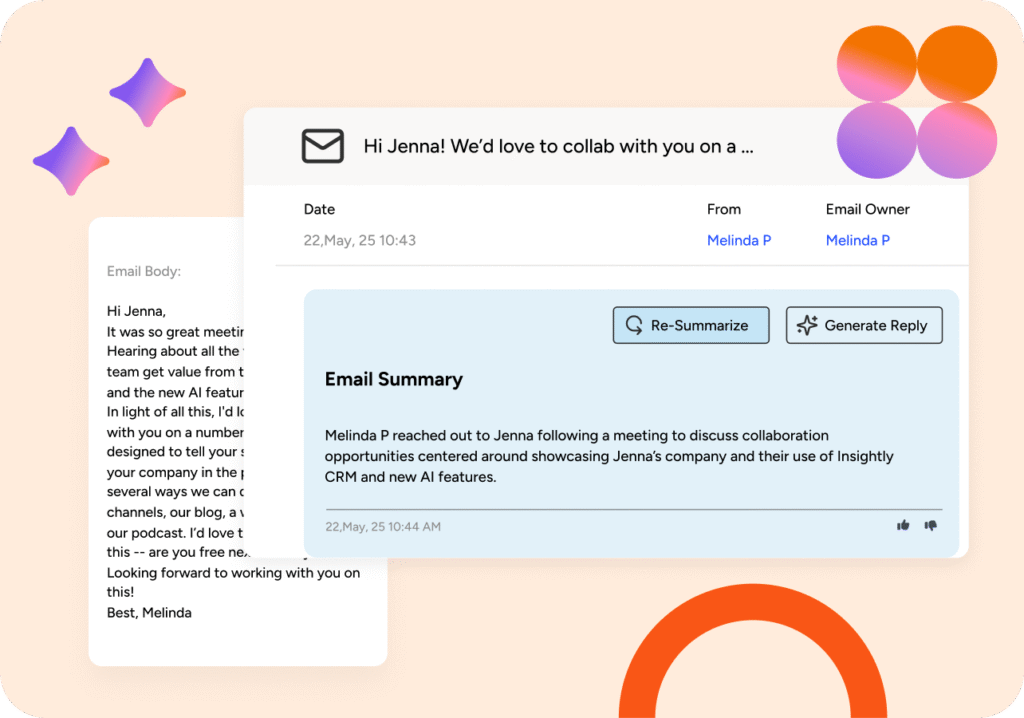Open Melinda P under the From column
This screenshot has height=718, width=1024.
(x=739, y=240)
